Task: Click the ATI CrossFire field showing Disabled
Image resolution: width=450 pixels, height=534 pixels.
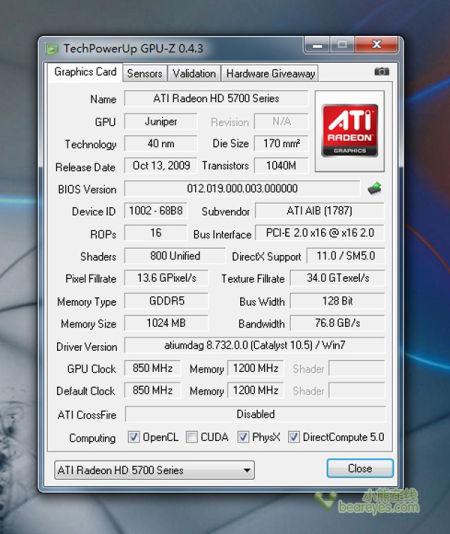Action: 255,414
